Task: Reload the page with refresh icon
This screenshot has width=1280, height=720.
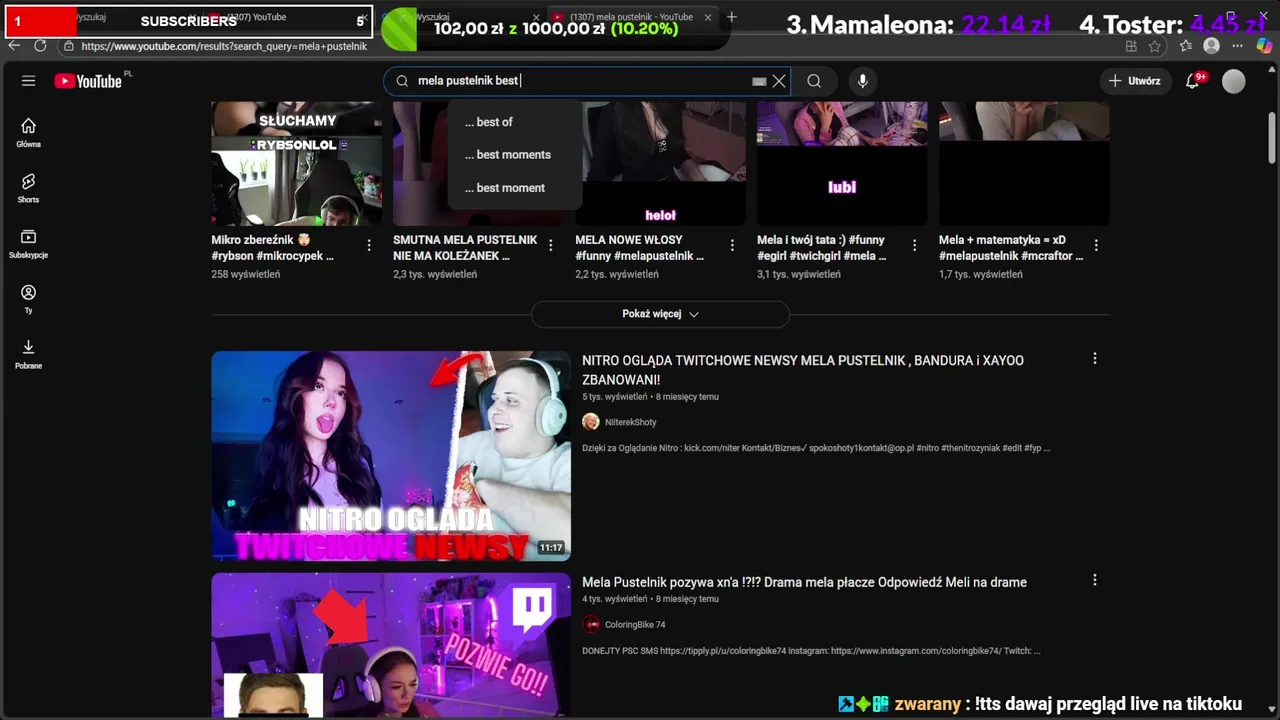Action: click(40, 46)
